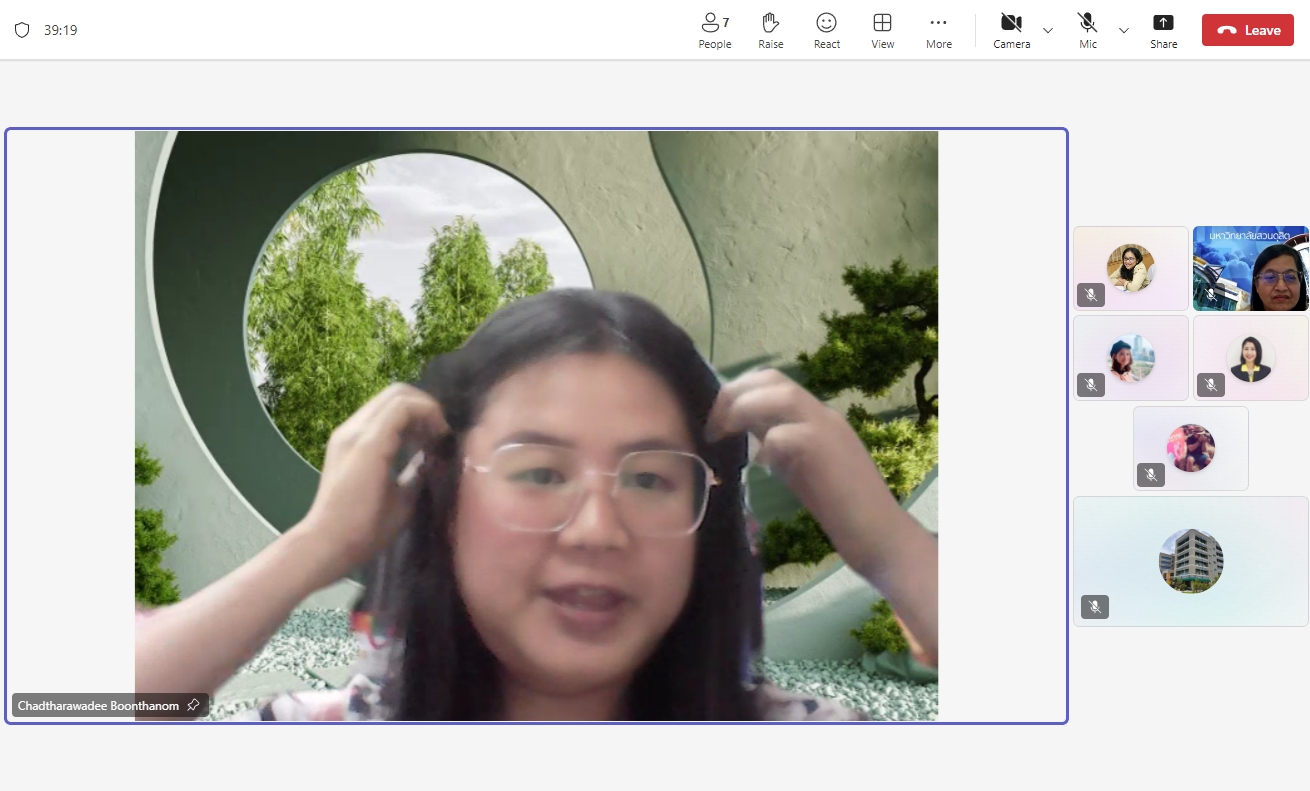Select the participant tile with yellow jacket avatar
The image size is (1310, 791).
(1250, 358)
